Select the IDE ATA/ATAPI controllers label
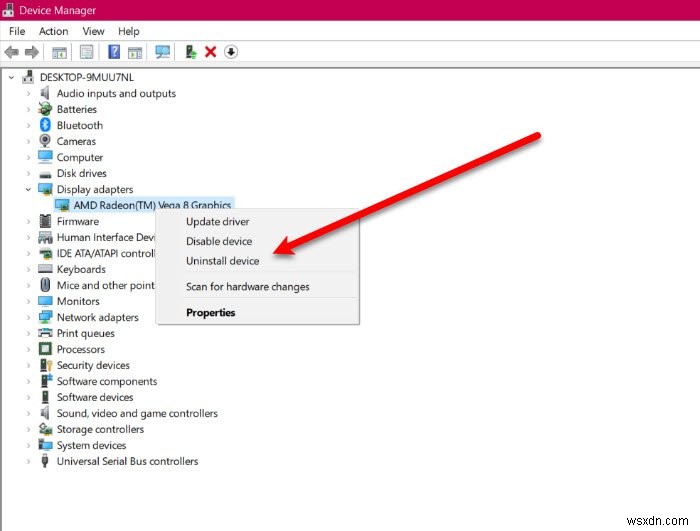 click(106, 253)
